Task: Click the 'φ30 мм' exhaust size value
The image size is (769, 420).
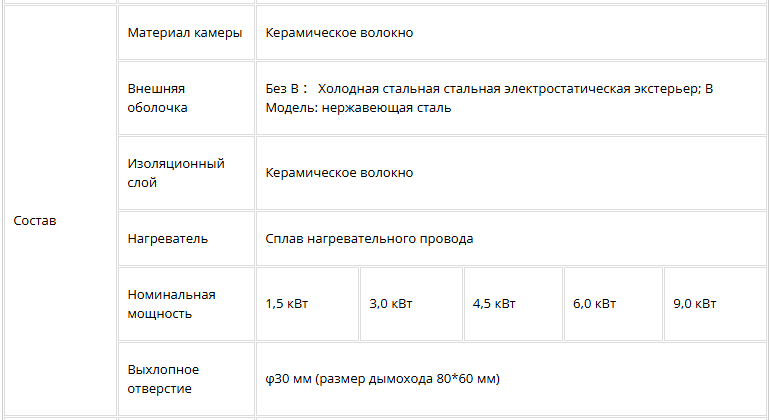Action: click(x=288, y=379)
